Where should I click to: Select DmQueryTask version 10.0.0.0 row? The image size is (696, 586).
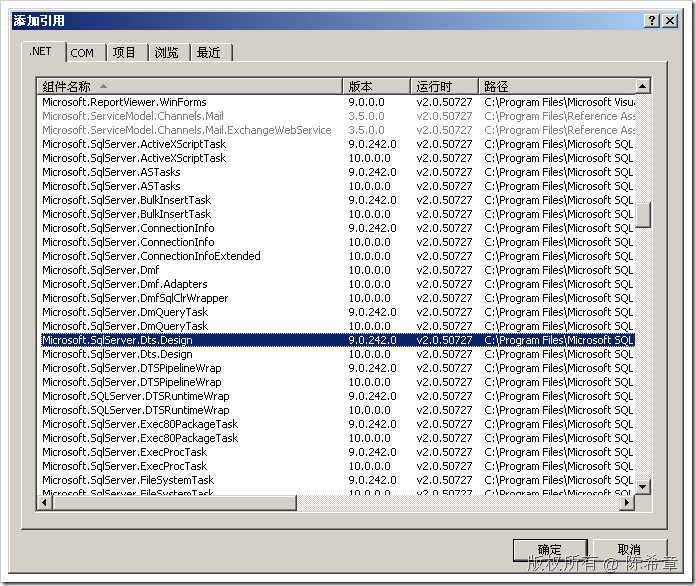pos(337,326)
